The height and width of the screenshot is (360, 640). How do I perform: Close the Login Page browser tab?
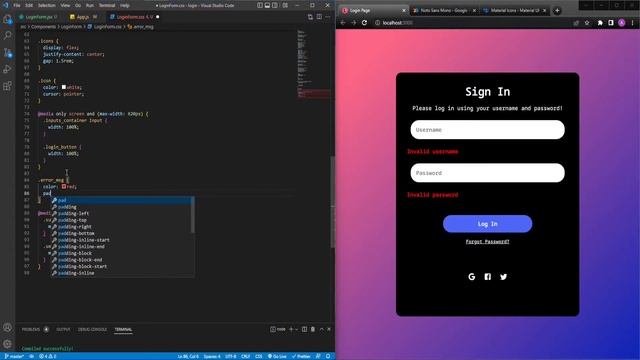coord(404,11)
